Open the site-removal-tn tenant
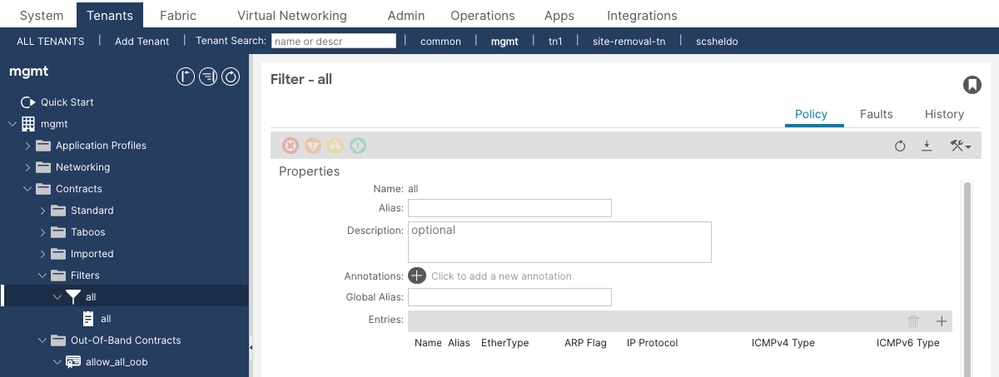Screen dimensions: 999x377 pos(629,41)
